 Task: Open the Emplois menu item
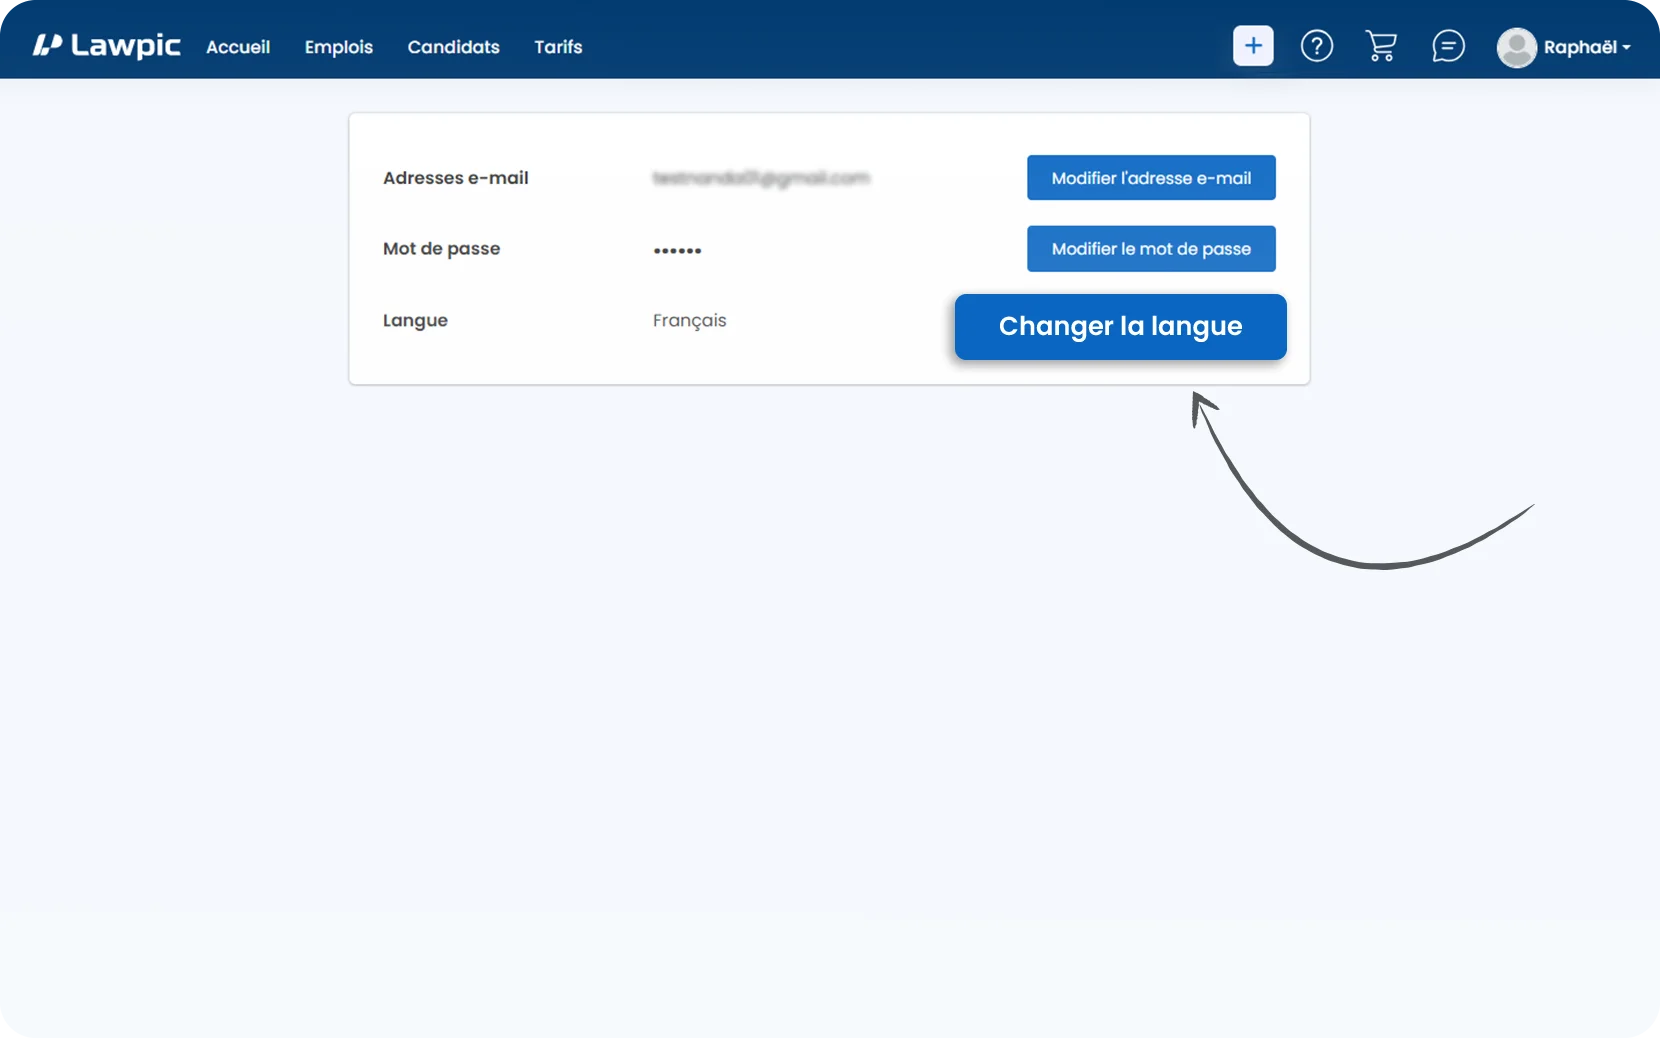click(338, 47)
